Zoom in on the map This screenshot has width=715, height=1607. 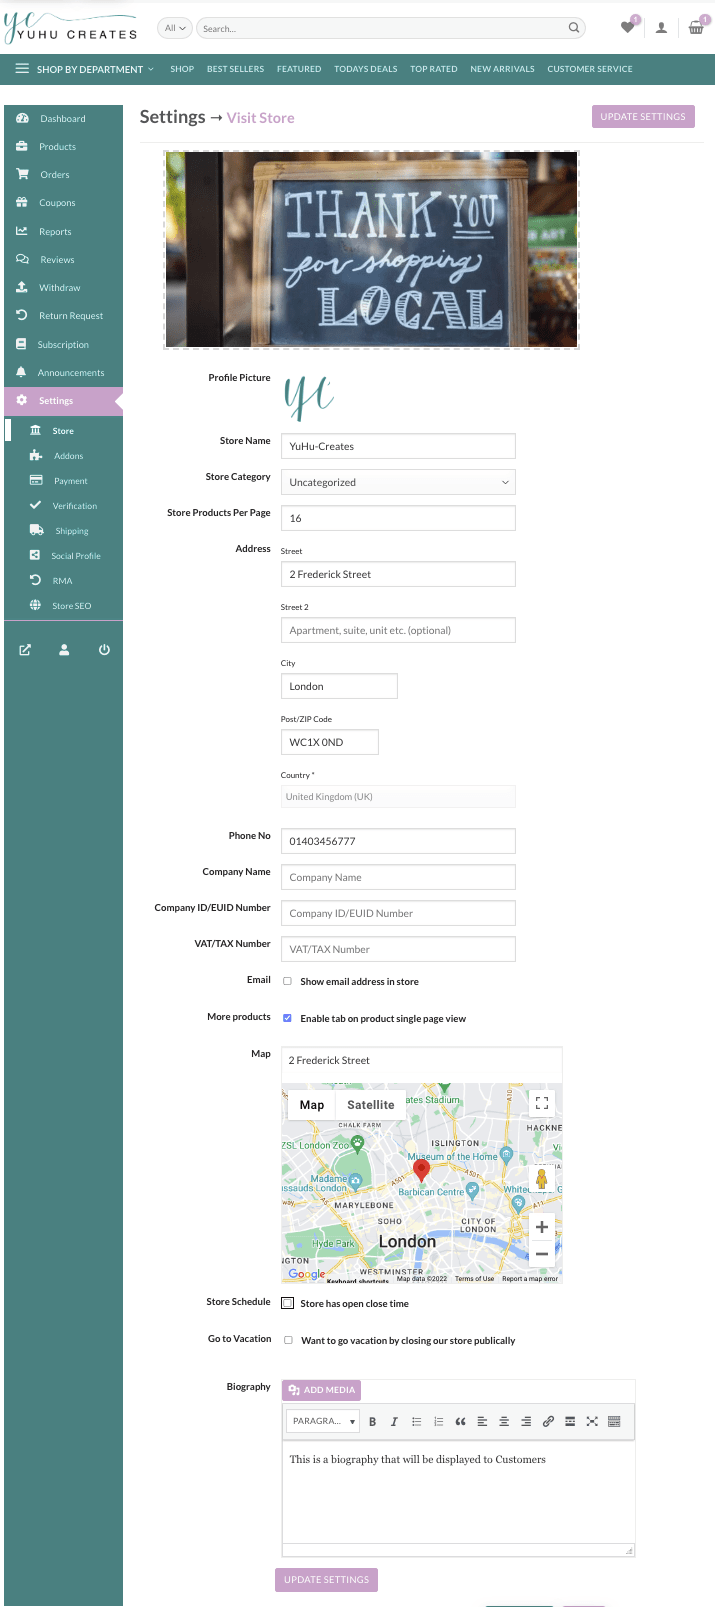541,1227
